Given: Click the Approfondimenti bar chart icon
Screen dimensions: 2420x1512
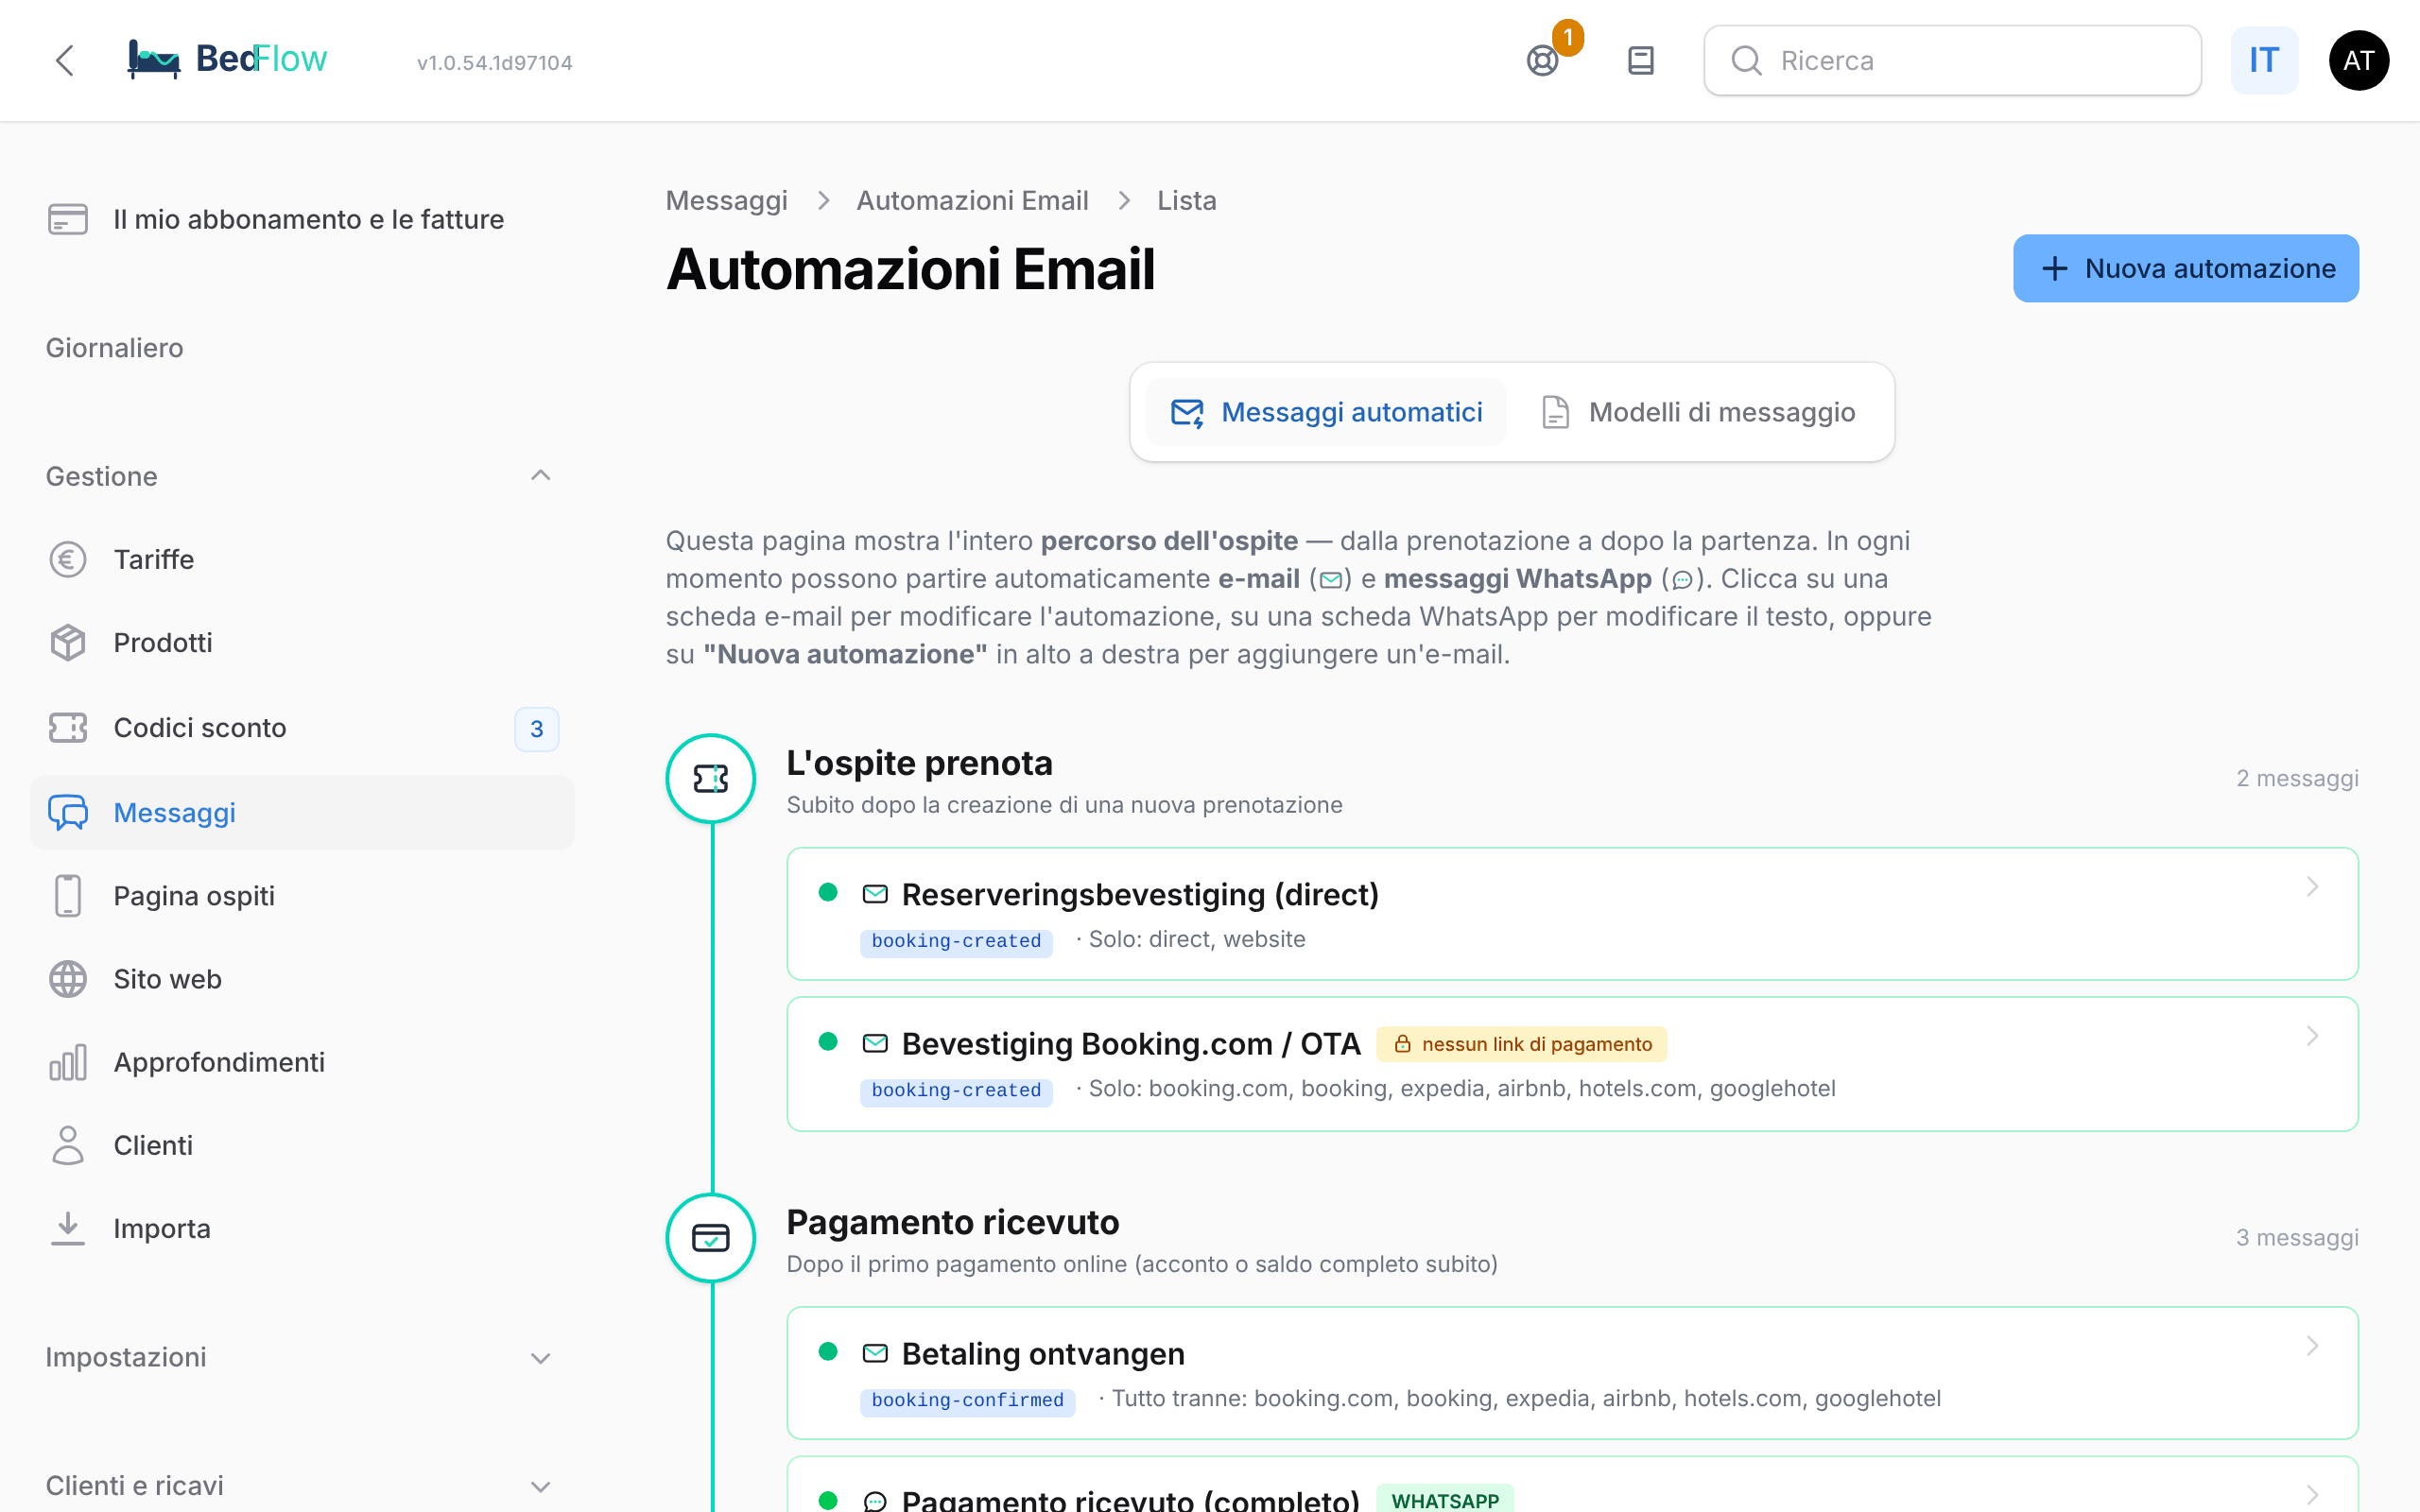Looking at the screenshot, I should pyautogui.click(x=68, y=1062).
